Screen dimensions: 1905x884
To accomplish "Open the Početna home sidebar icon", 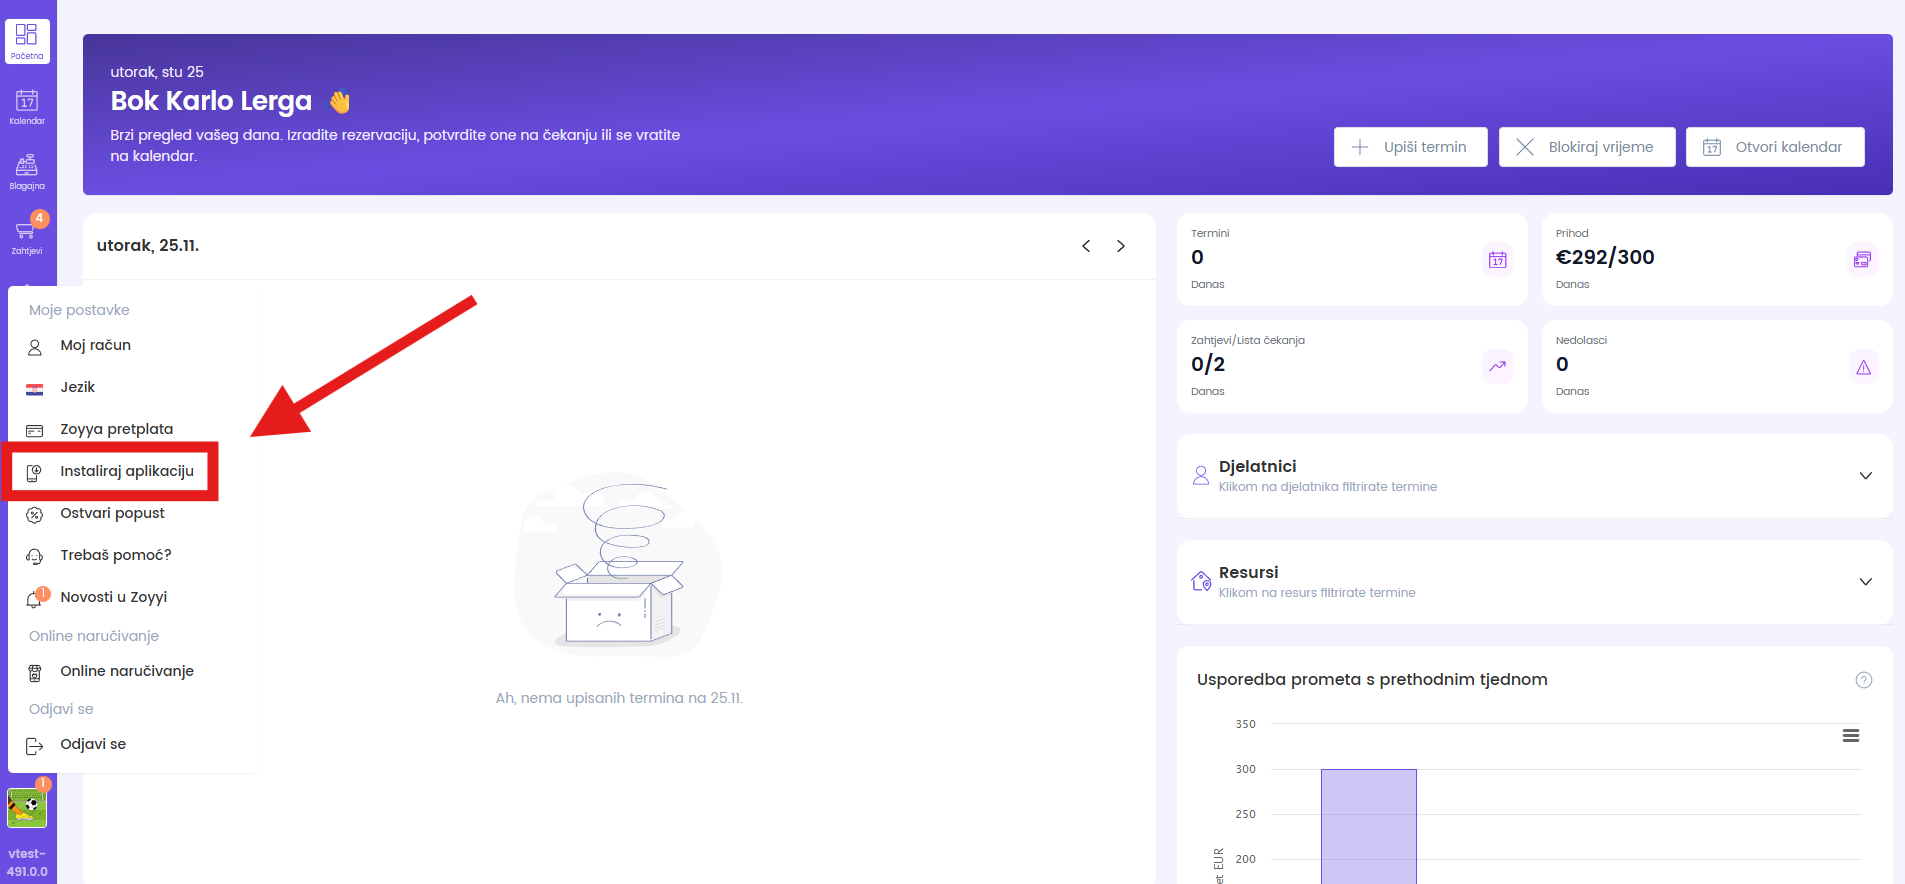I will (x=27, y=41).
